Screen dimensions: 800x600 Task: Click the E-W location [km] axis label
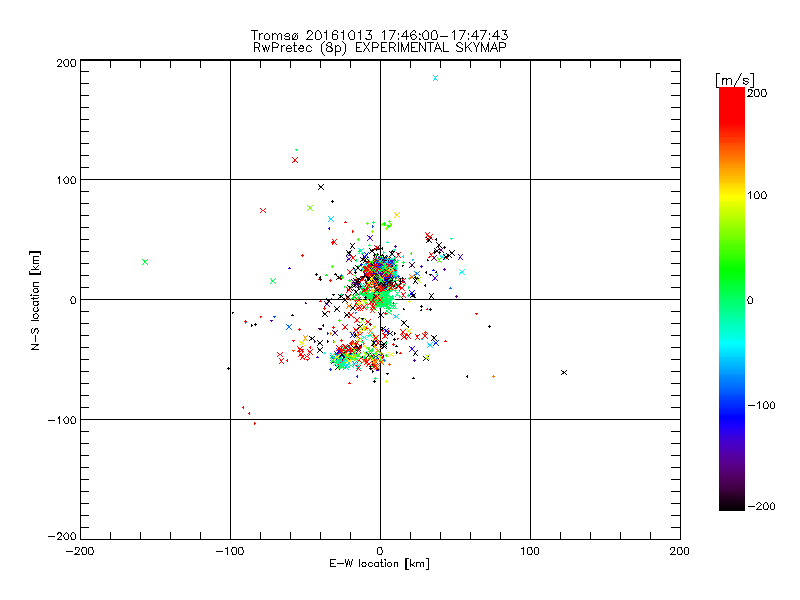pyautogui.click(x=379, y=564)
